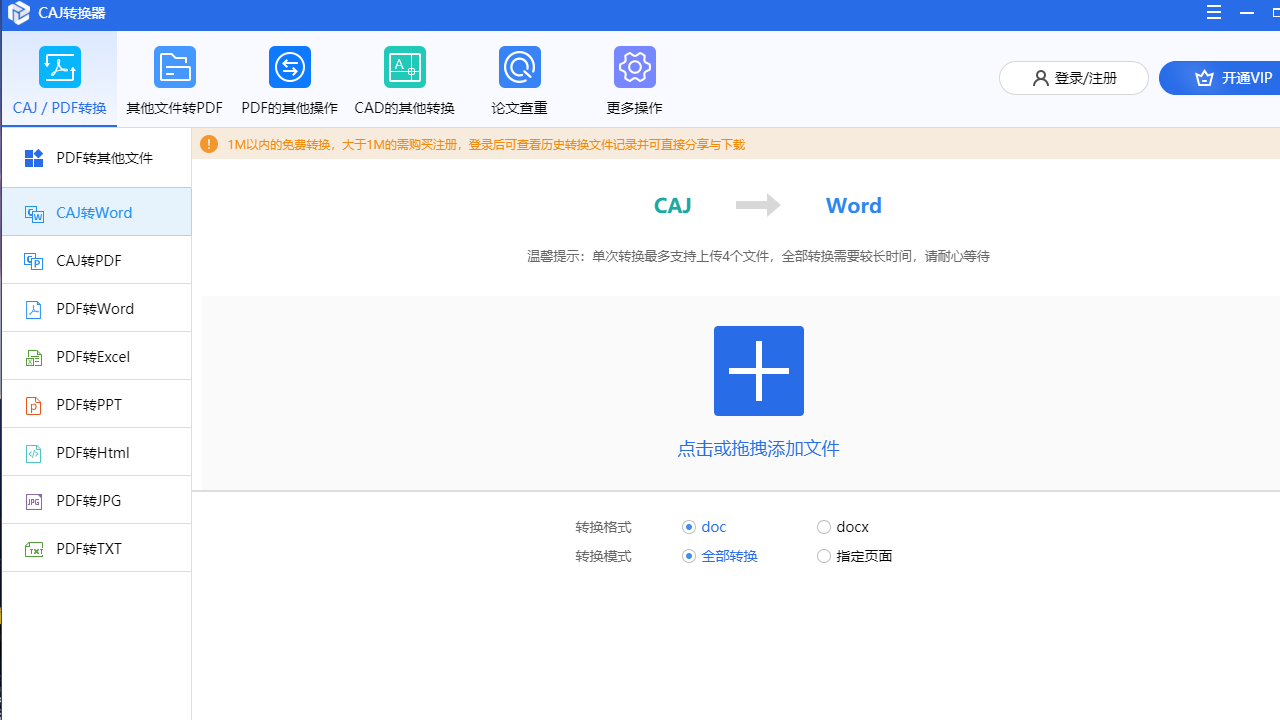Click the 更多操作 gear icon
The image size is (1280, 720).
[634, 67]
